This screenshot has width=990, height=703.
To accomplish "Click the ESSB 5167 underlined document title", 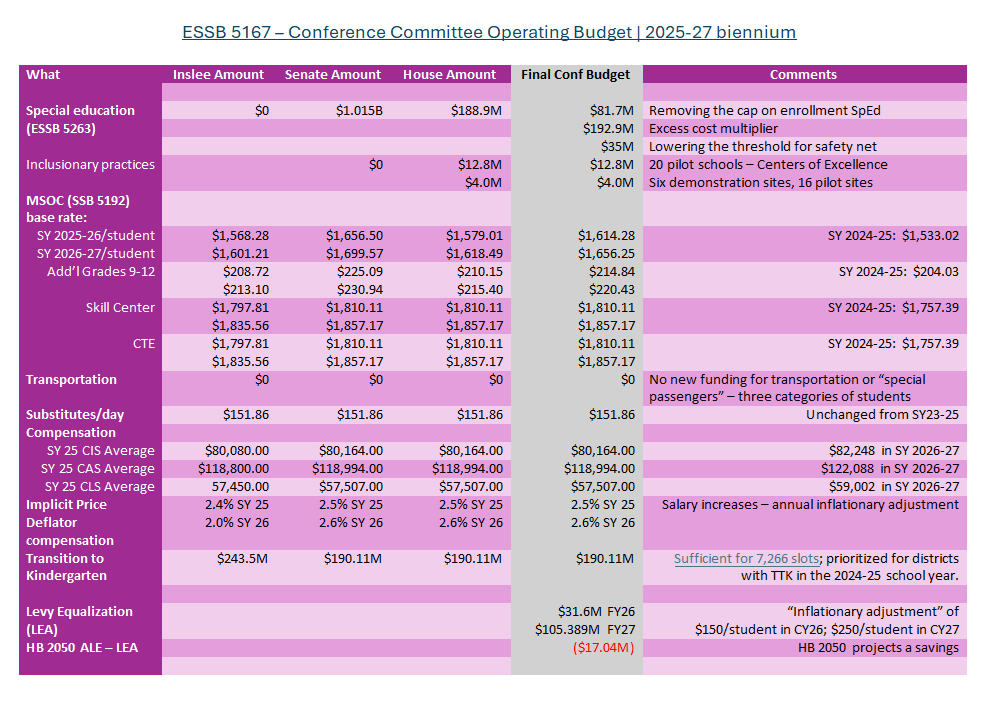I will coord(489,32).
